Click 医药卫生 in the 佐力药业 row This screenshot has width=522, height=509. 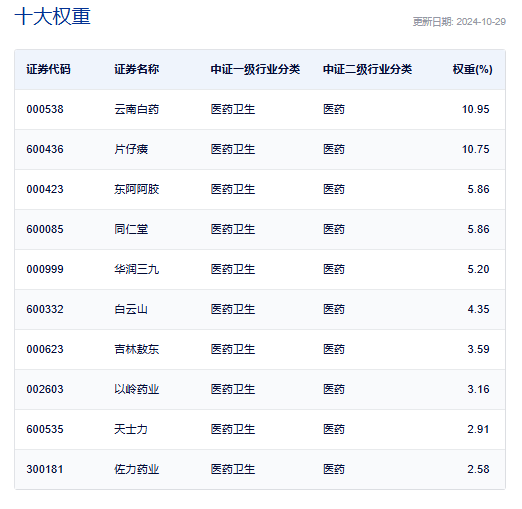pyautogui.click(x=233, y=469)
